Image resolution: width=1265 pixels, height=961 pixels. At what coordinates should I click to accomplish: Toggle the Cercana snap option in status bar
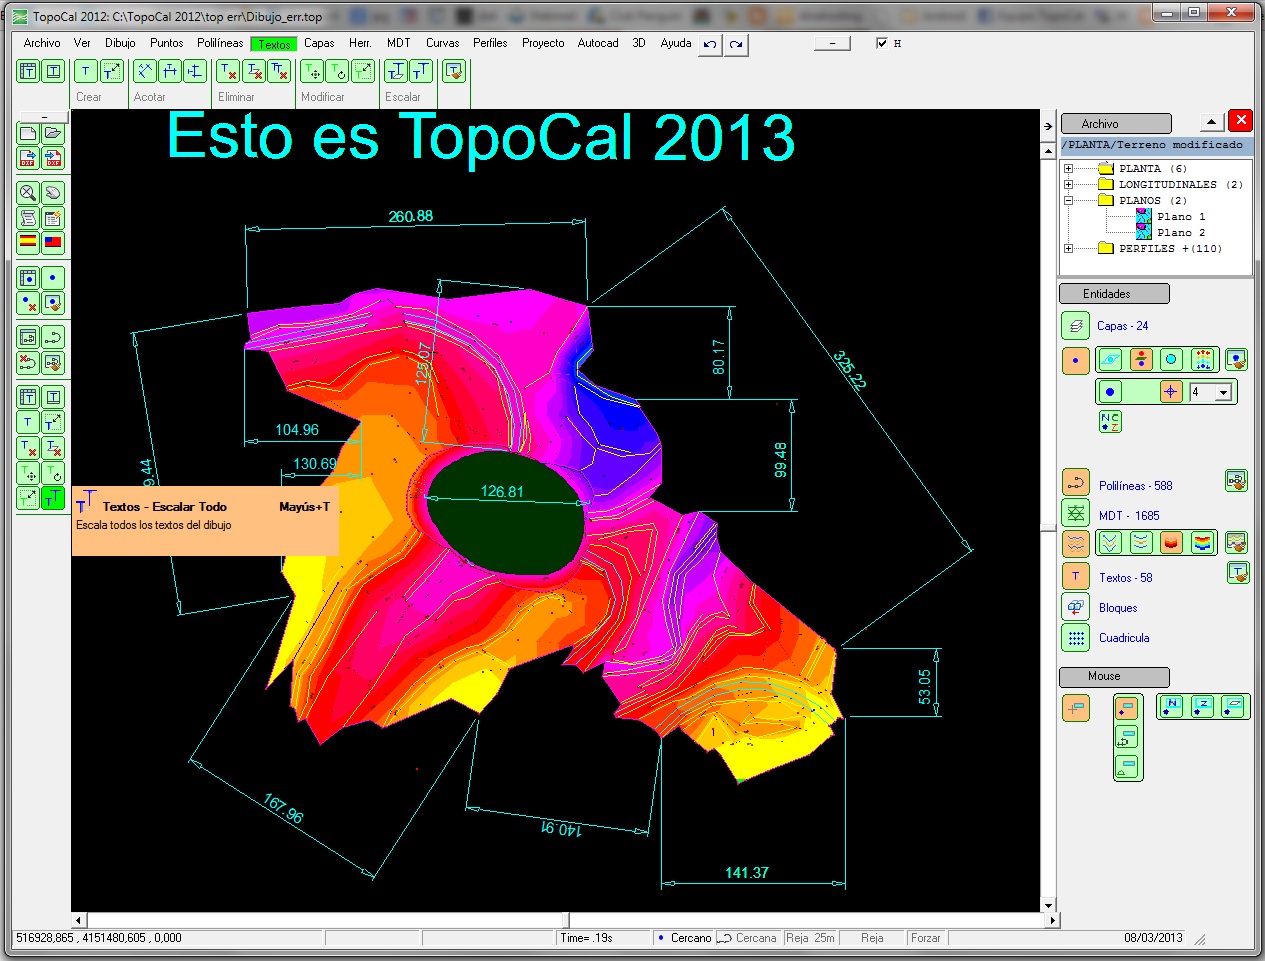point(747,938)
